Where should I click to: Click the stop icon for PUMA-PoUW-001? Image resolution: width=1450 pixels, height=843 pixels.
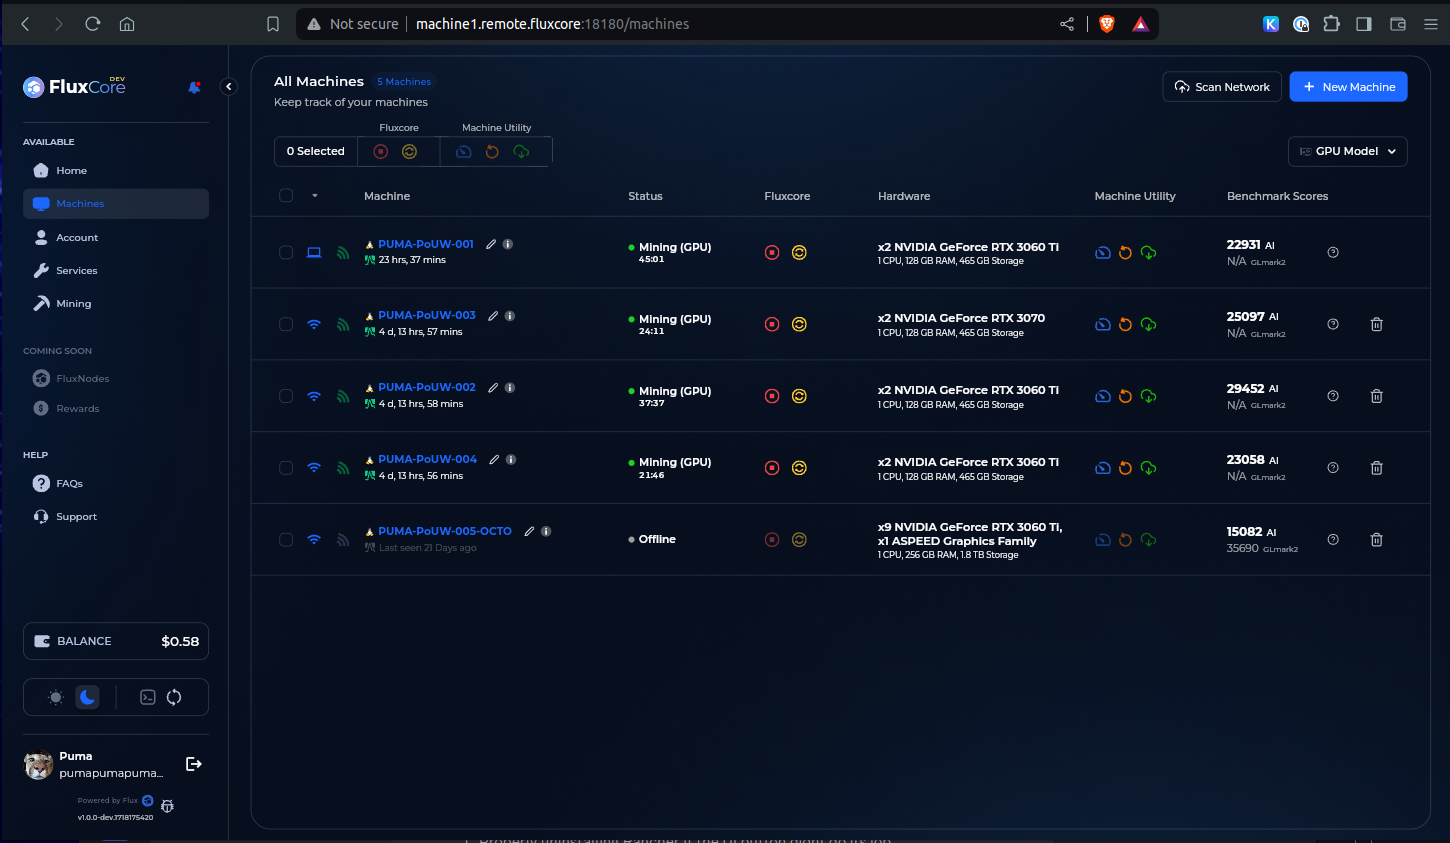772,253
